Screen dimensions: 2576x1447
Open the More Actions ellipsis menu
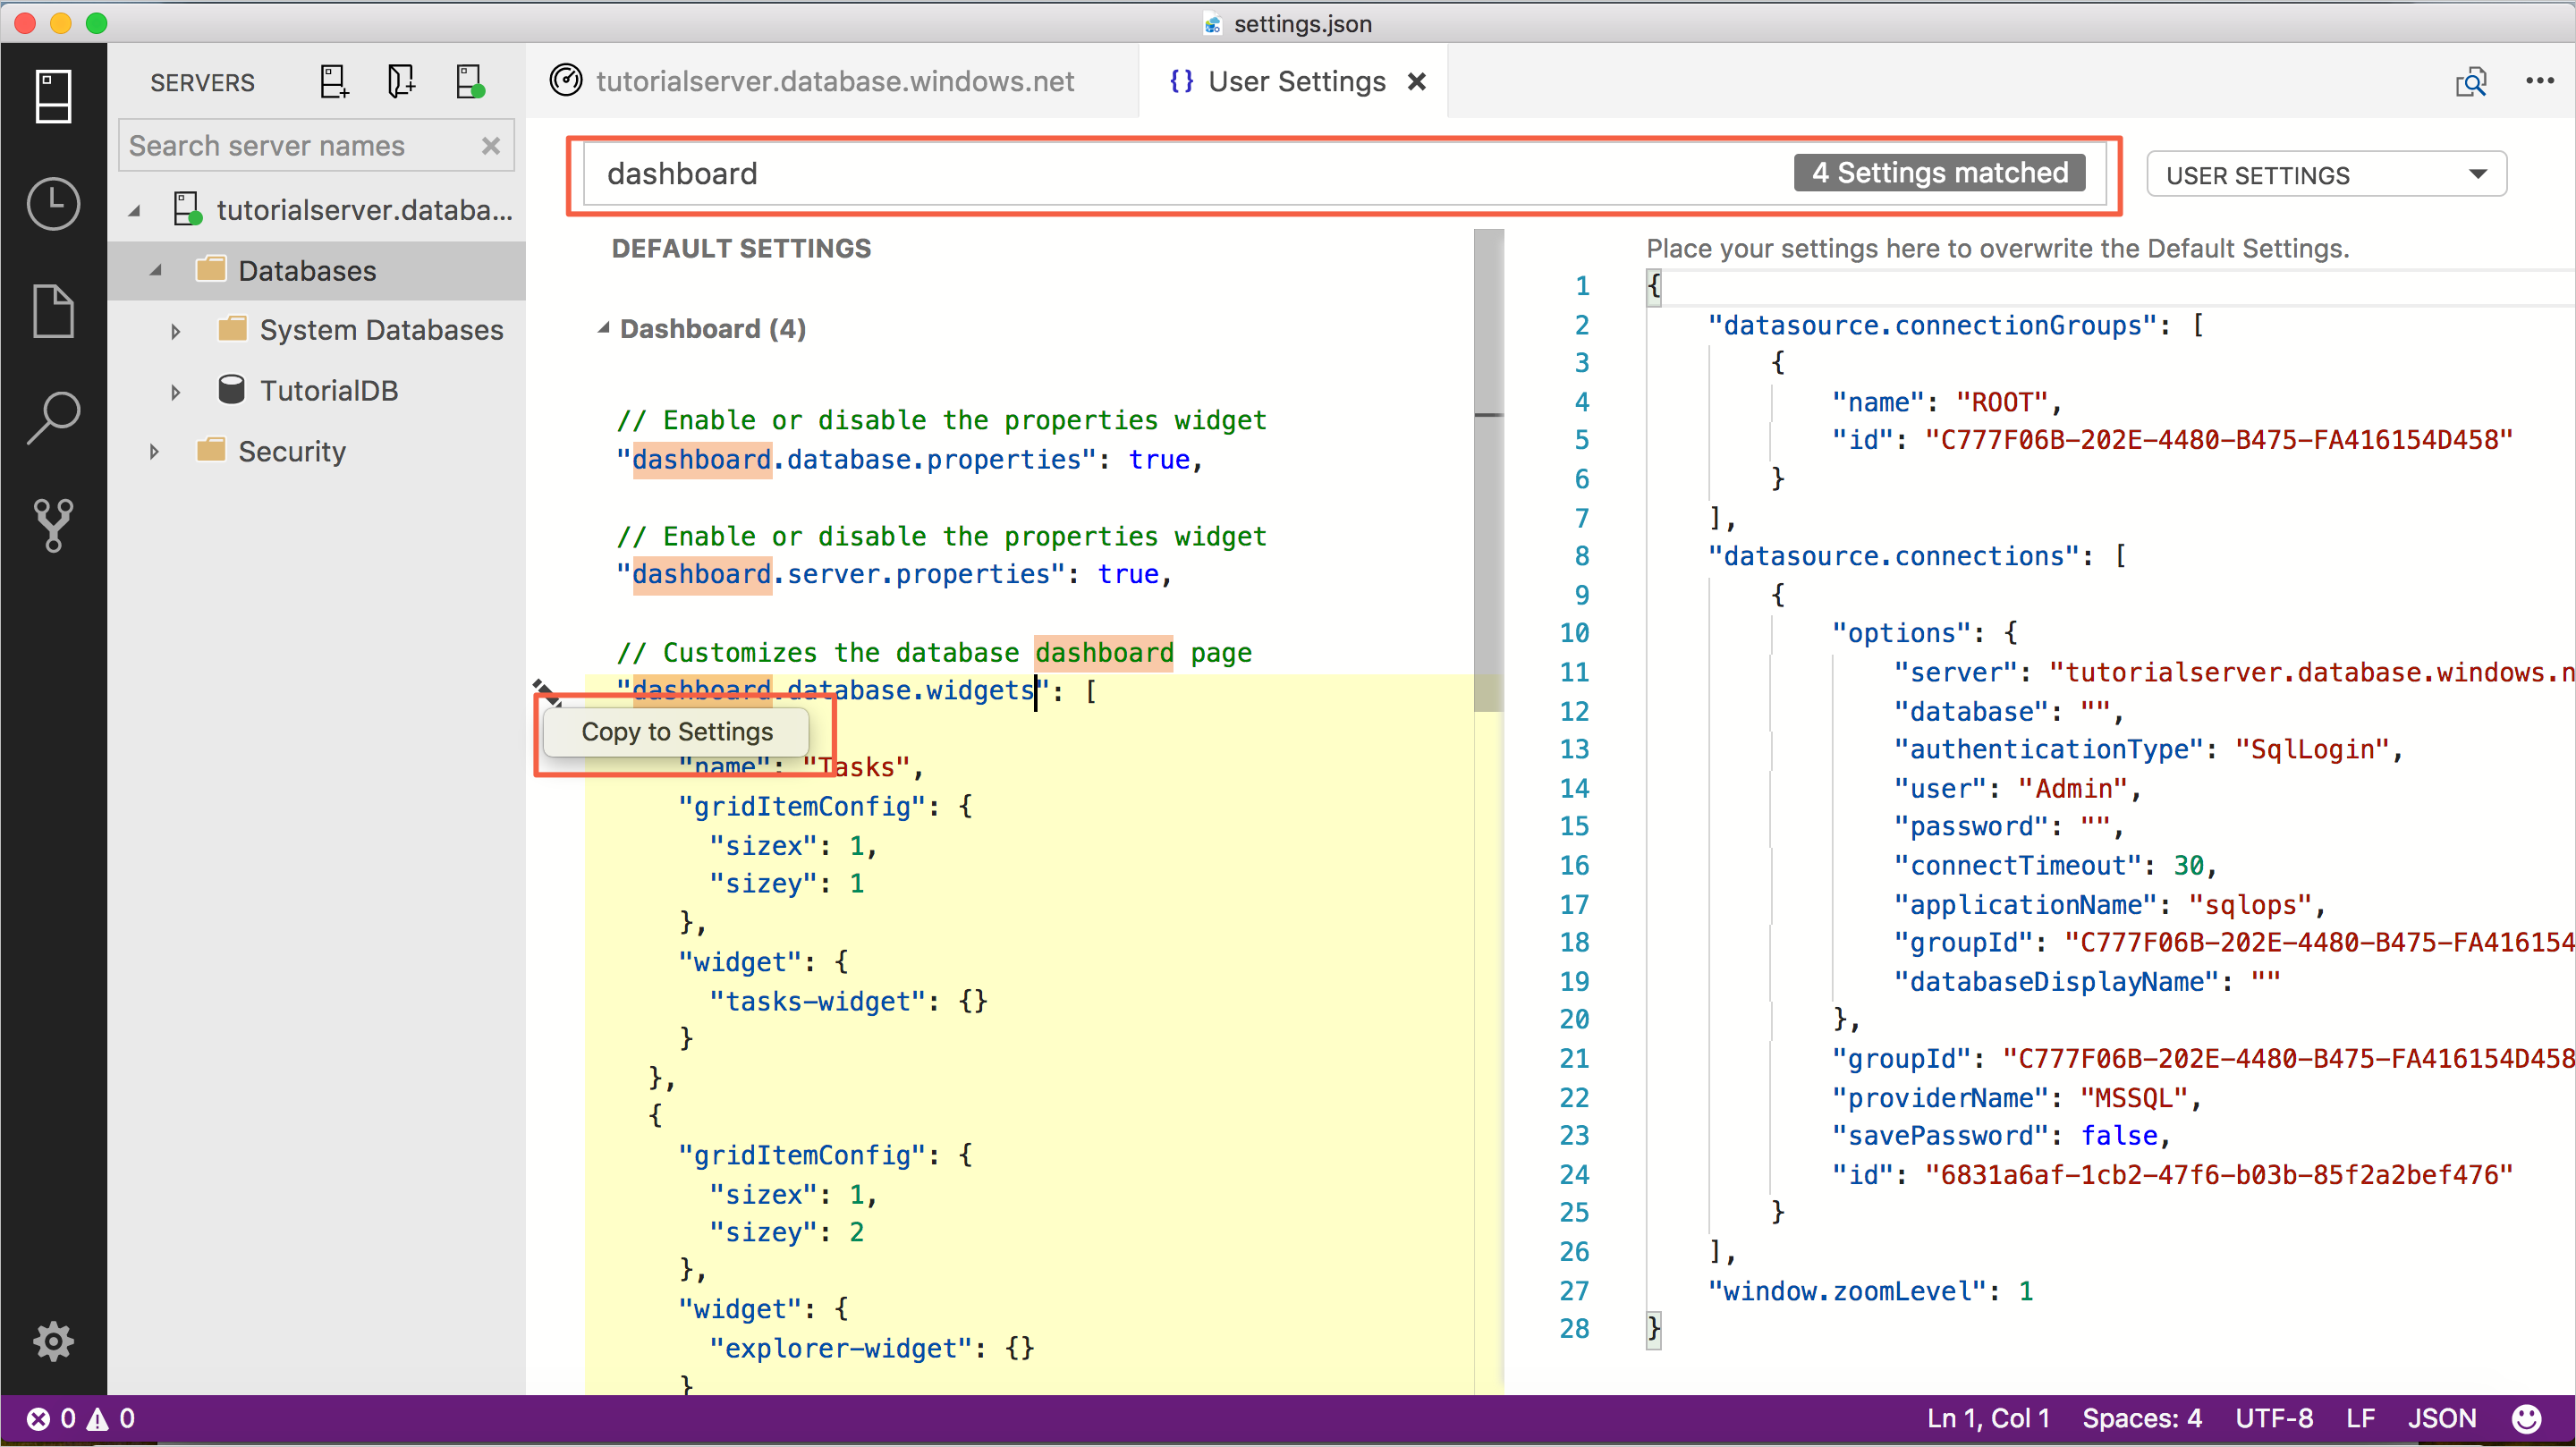point(2539,82)
